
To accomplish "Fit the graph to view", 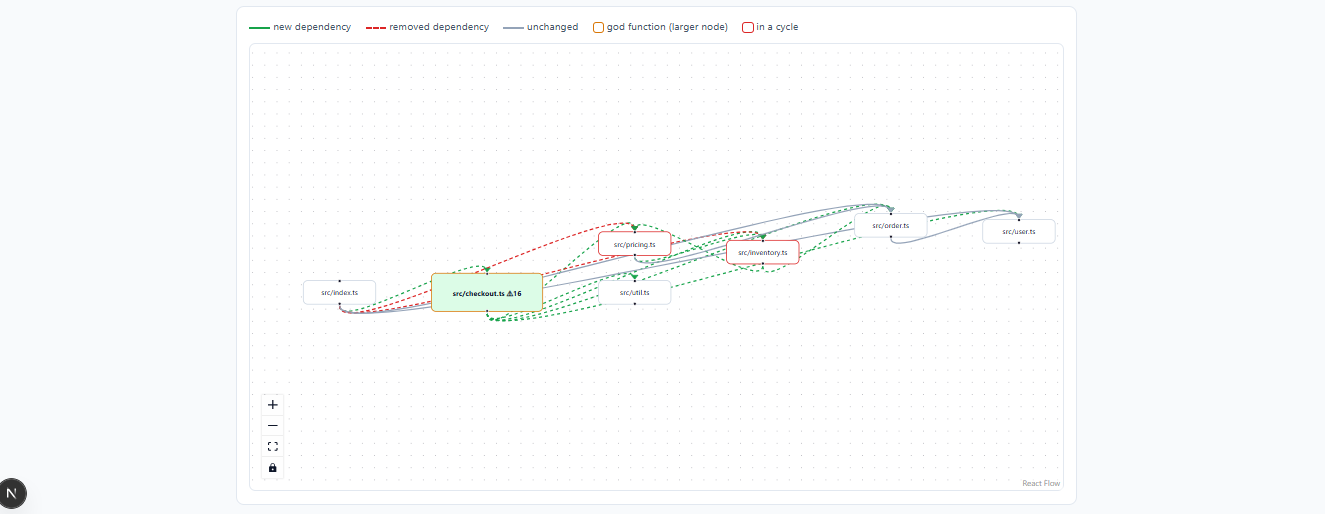I will tap(273, 447).
